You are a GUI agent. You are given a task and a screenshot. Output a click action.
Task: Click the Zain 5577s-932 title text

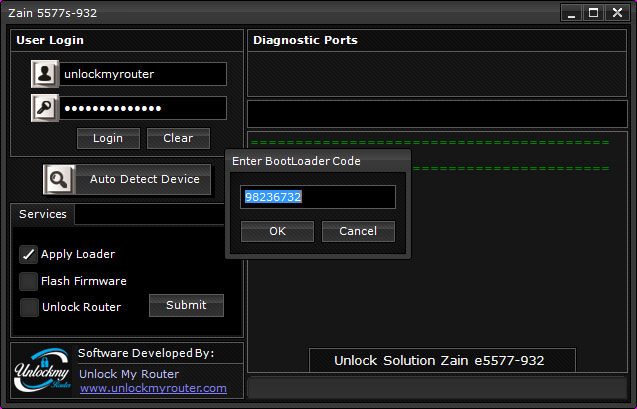point(53,13)
